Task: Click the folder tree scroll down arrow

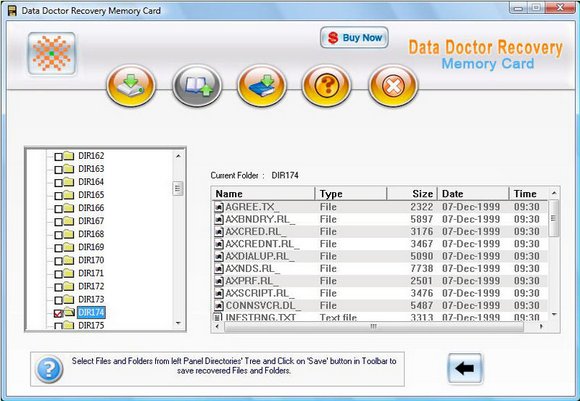Action: coord(178,323)
